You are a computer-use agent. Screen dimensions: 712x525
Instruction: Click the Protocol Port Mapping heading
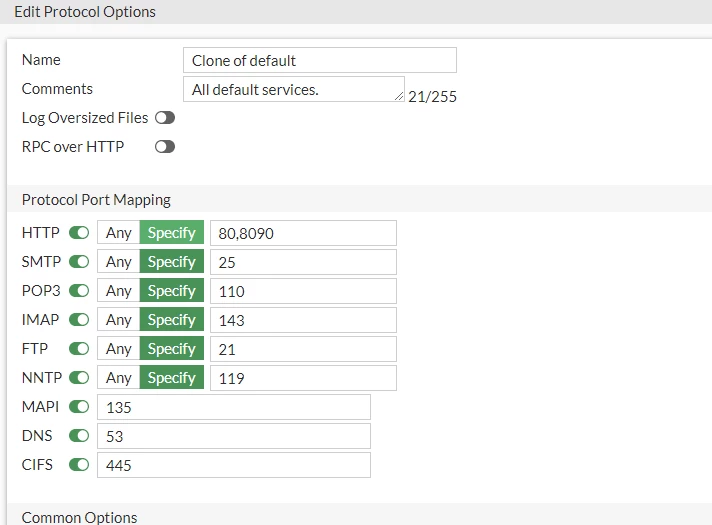pyautogui.click(x=96, y=200)
